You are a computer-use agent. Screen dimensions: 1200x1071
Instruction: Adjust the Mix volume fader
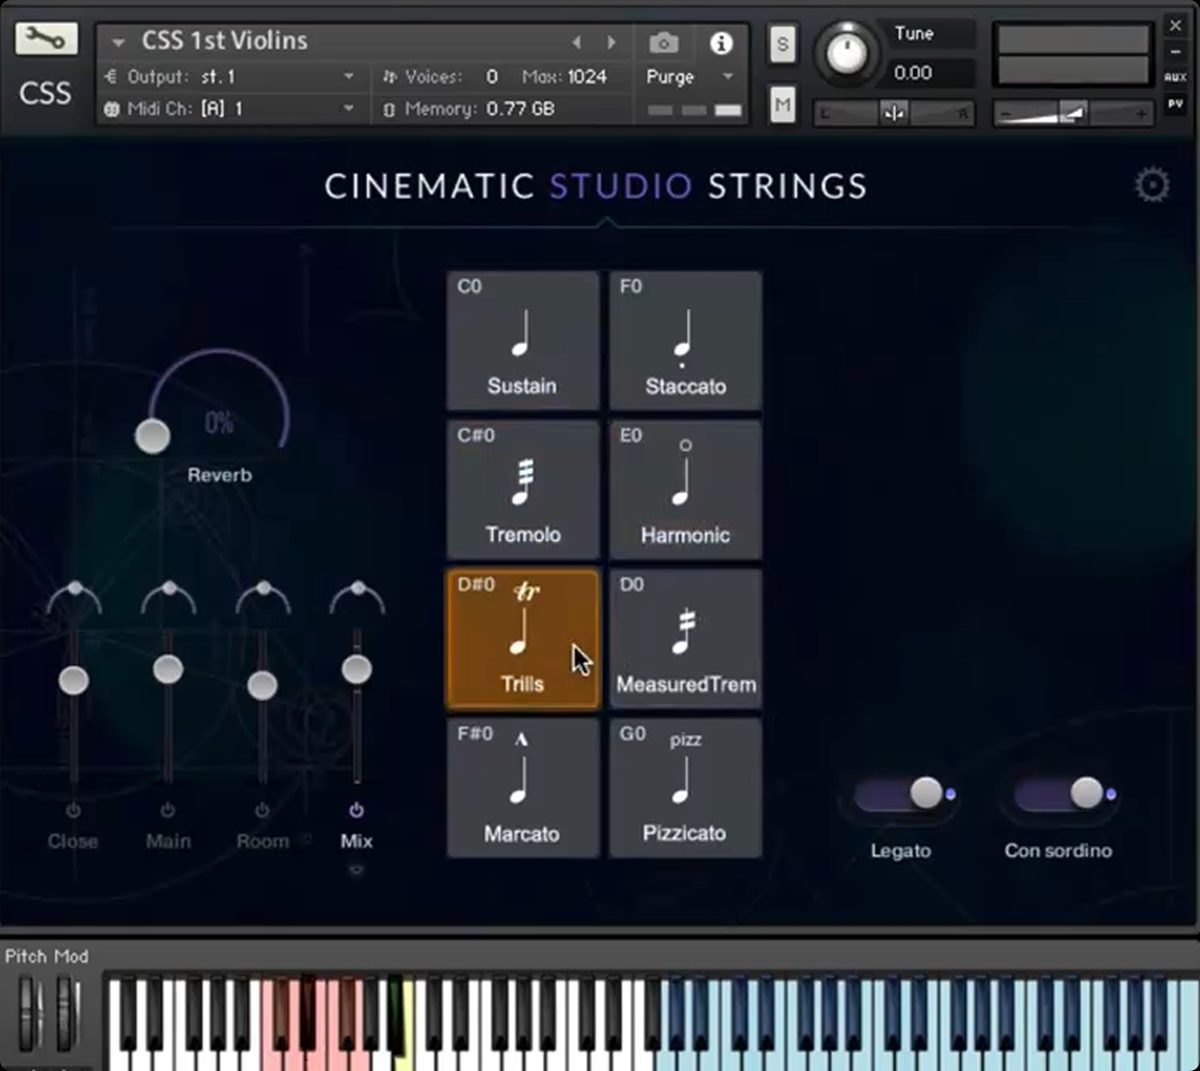356,669
